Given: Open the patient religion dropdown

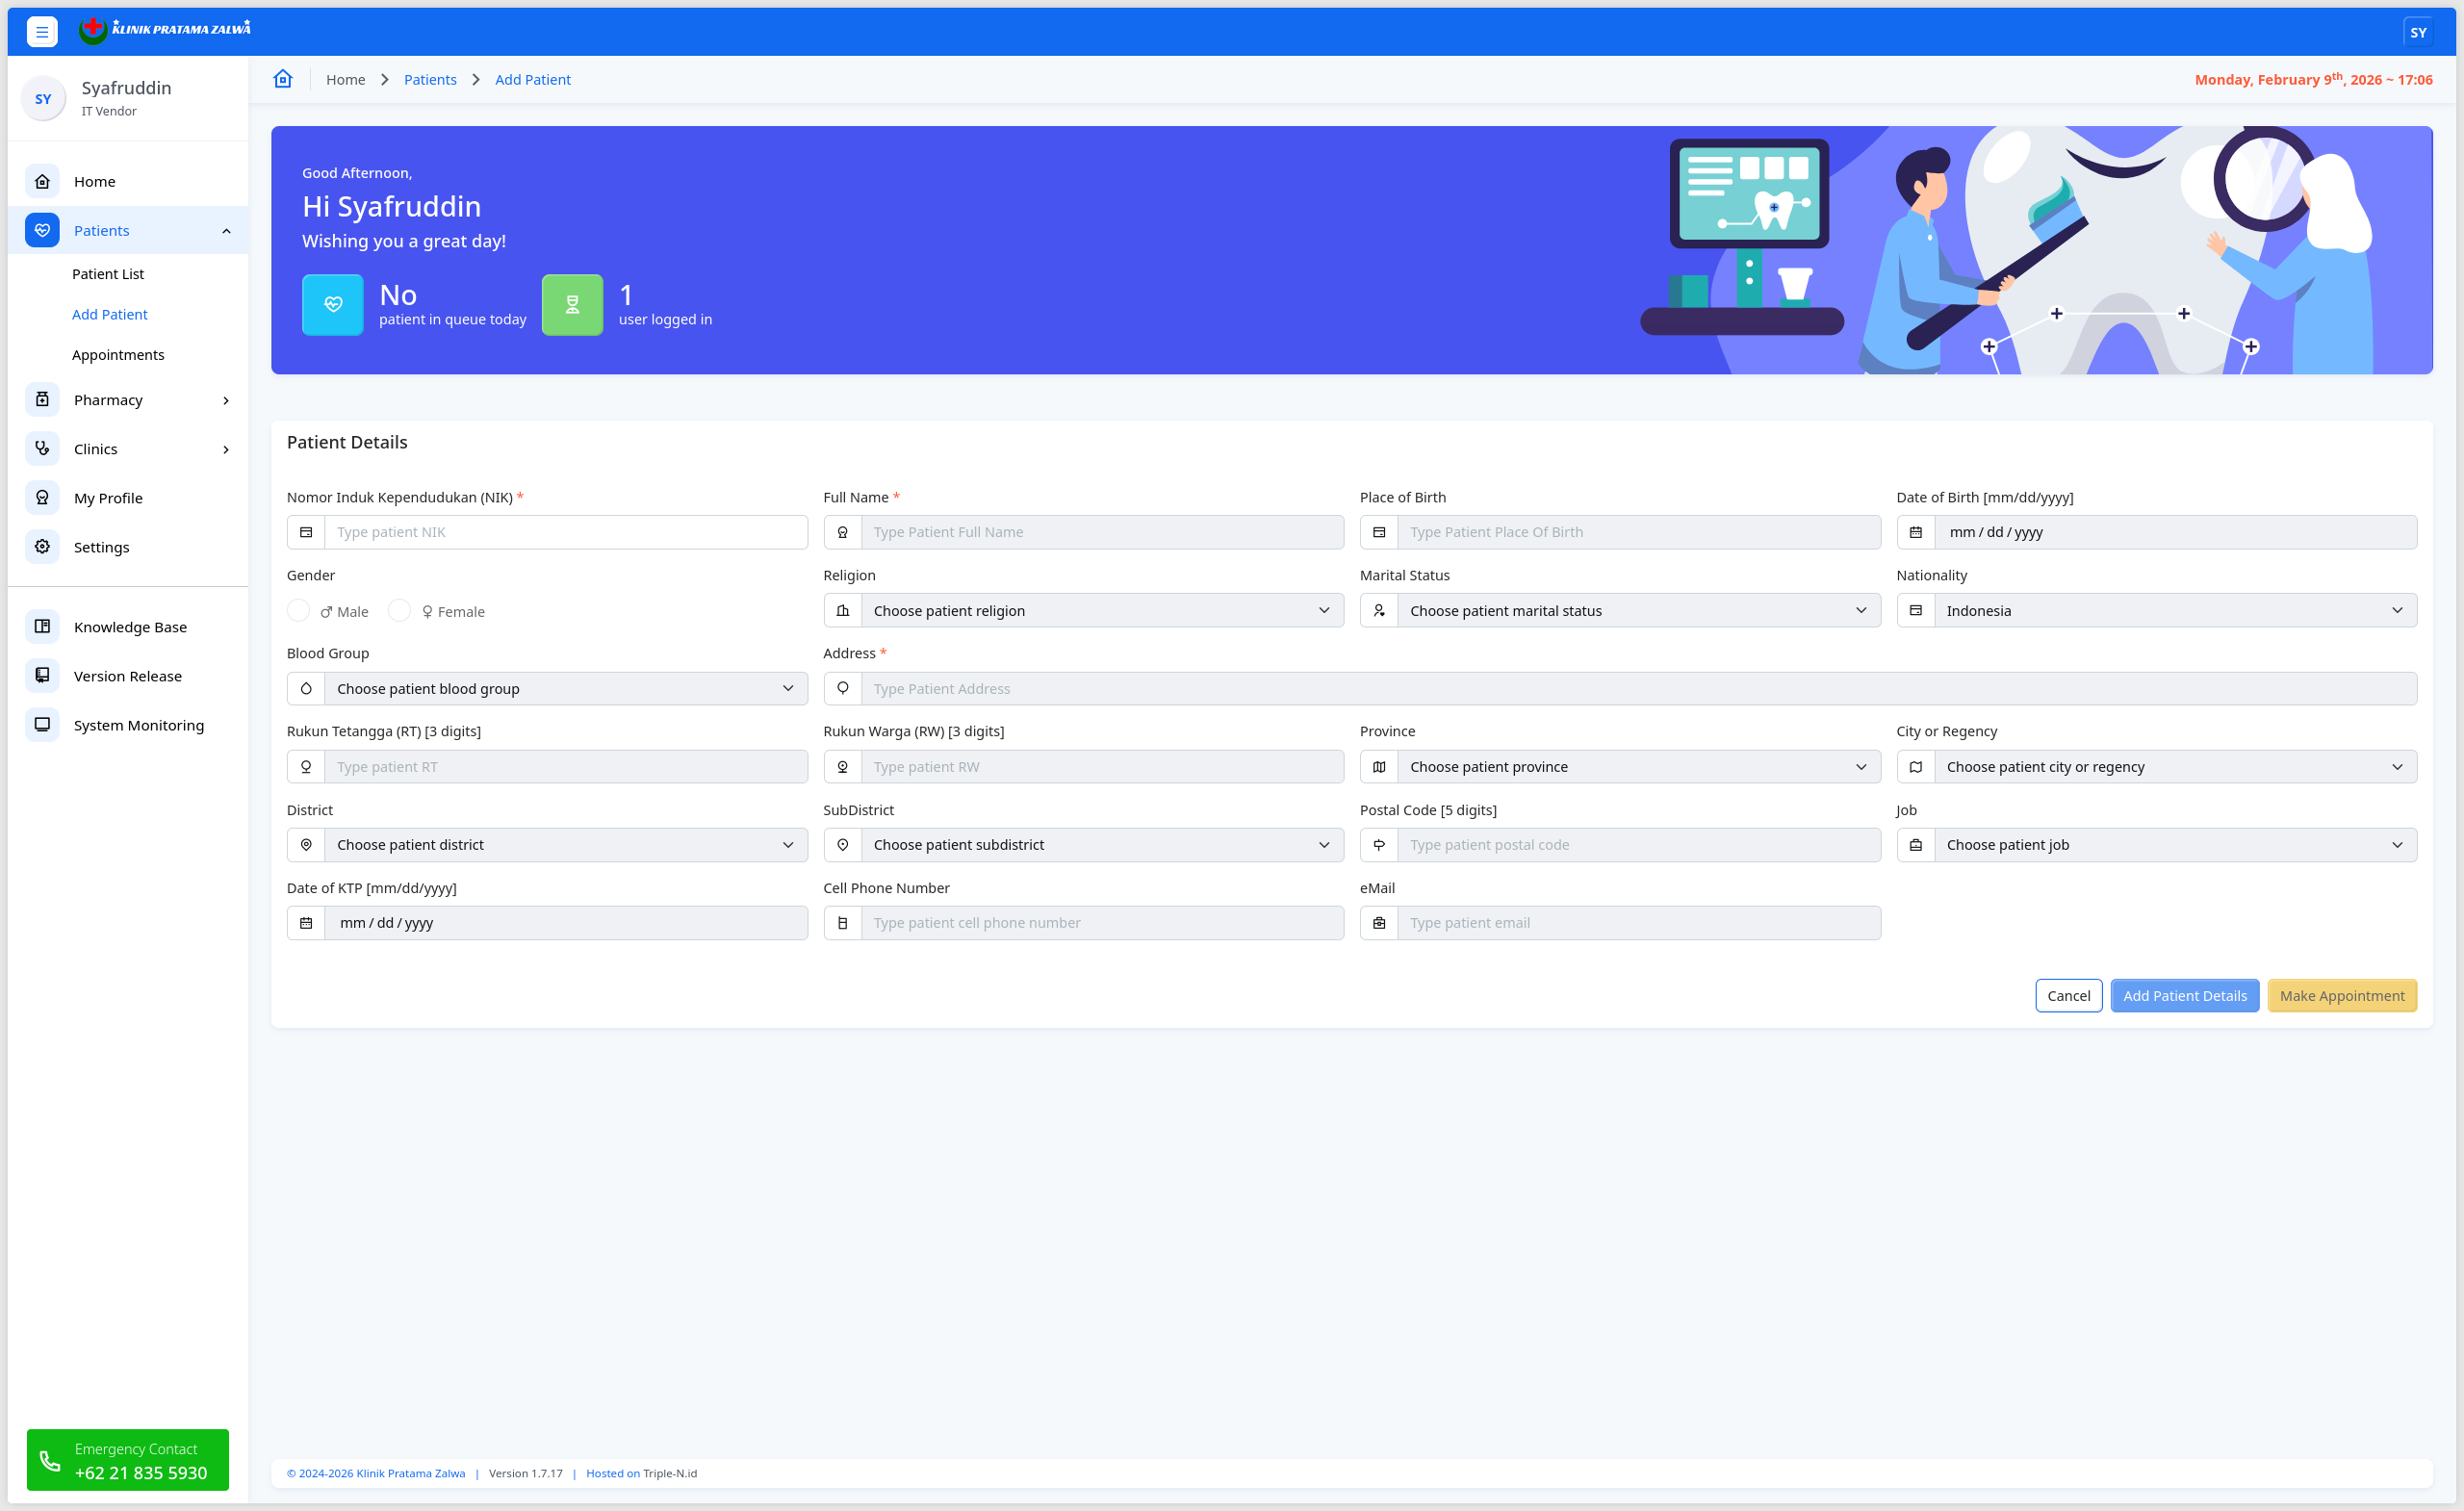Looking at the screenshot, I should 1101,611.
